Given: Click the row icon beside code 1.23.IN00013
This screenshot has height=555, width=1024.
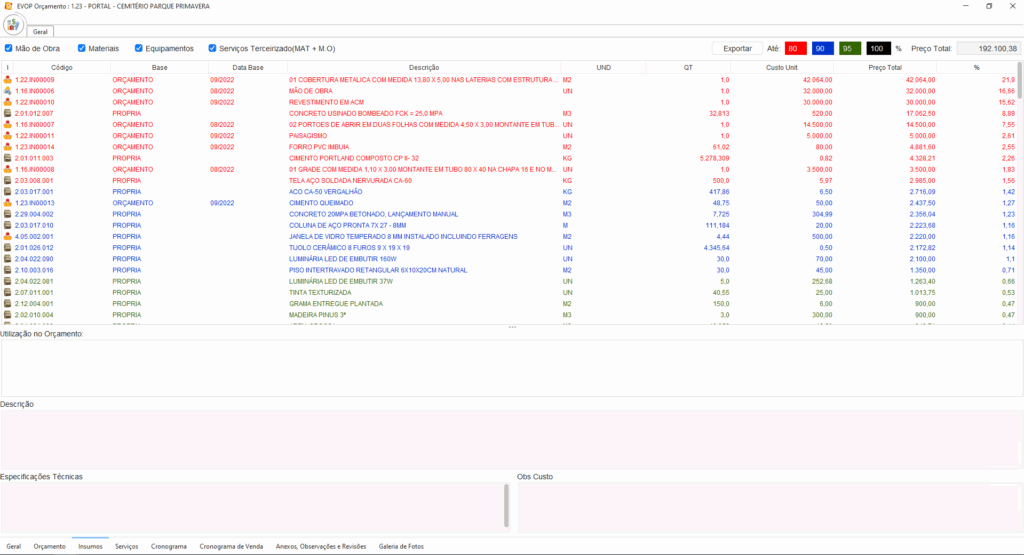Looking at the screenshot, I should pos(8,203).
